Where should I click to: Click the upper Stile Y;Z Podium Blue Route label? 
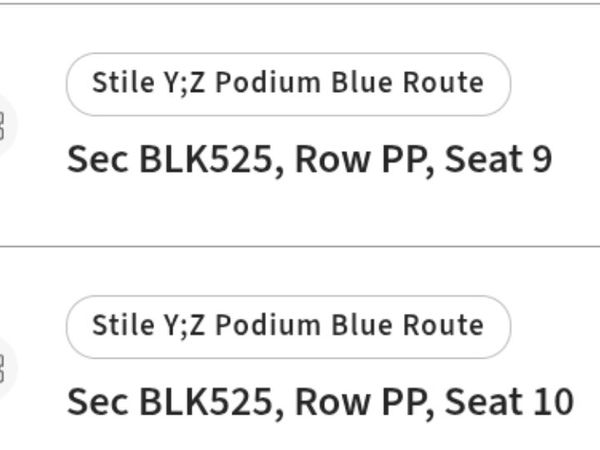pyautogui.click(x=288, y=84)
